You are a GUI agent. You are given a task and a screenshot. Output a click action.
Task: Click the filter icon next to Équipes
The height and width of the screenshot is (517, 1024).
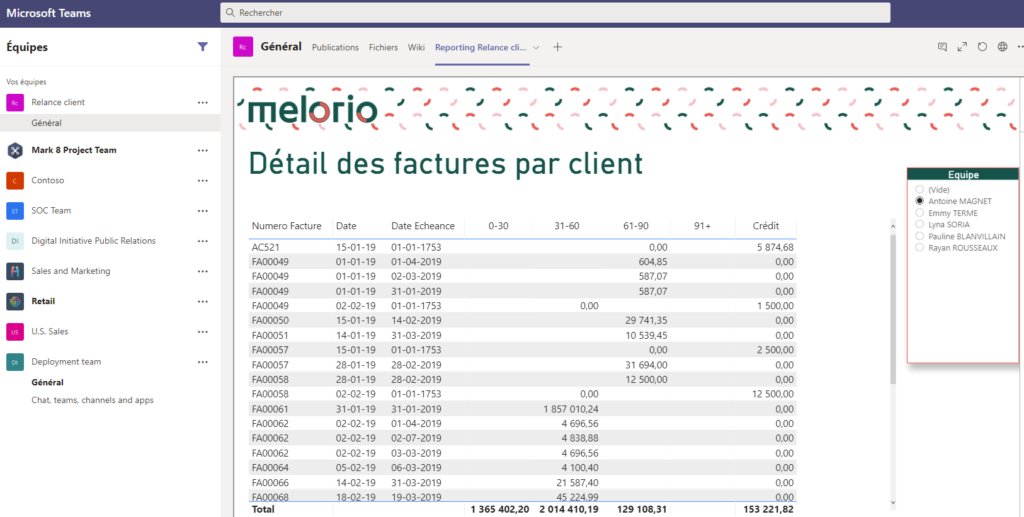click(203, 46)
